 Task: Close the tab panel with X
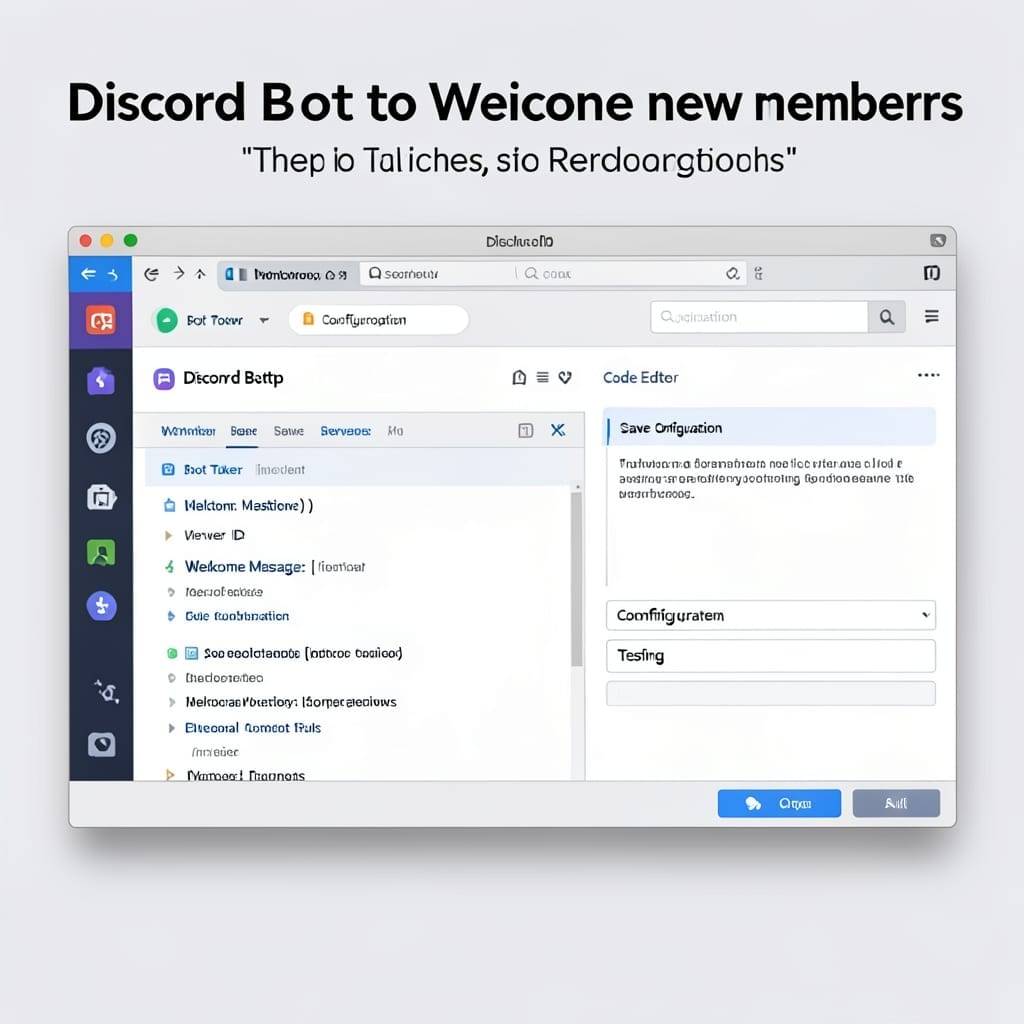558,430
